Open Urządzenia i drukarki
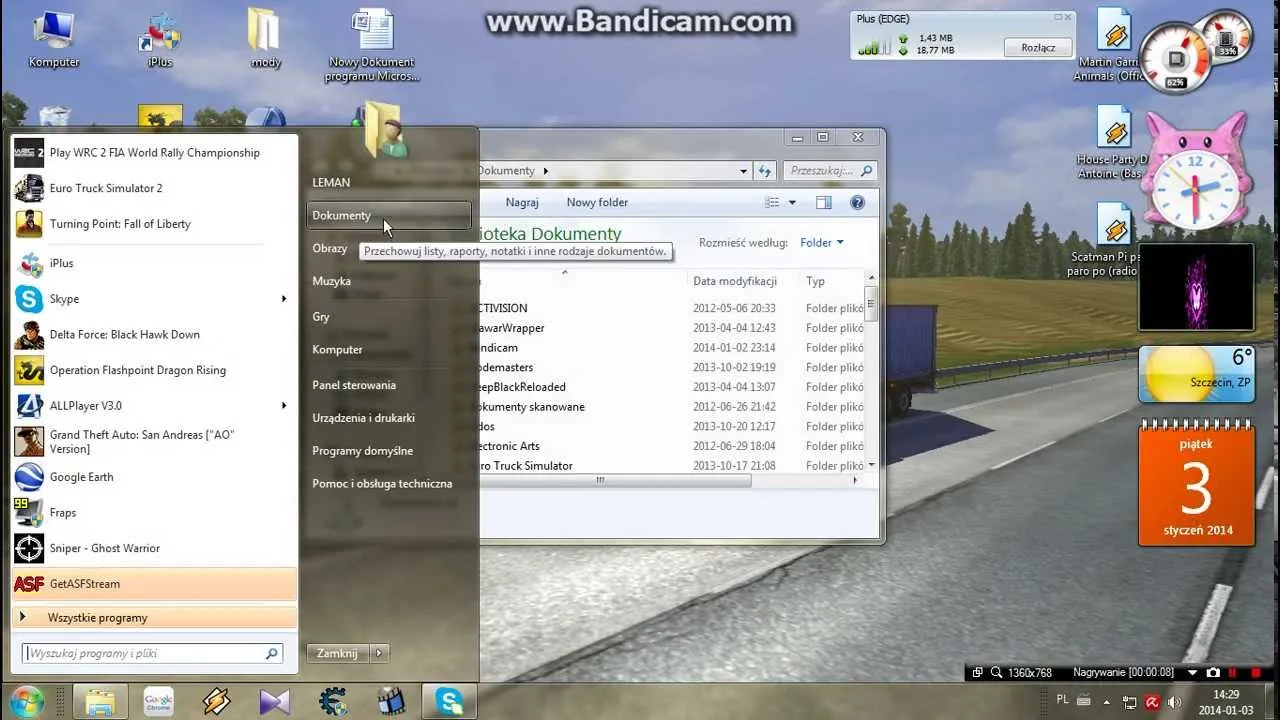 point(363,418)
